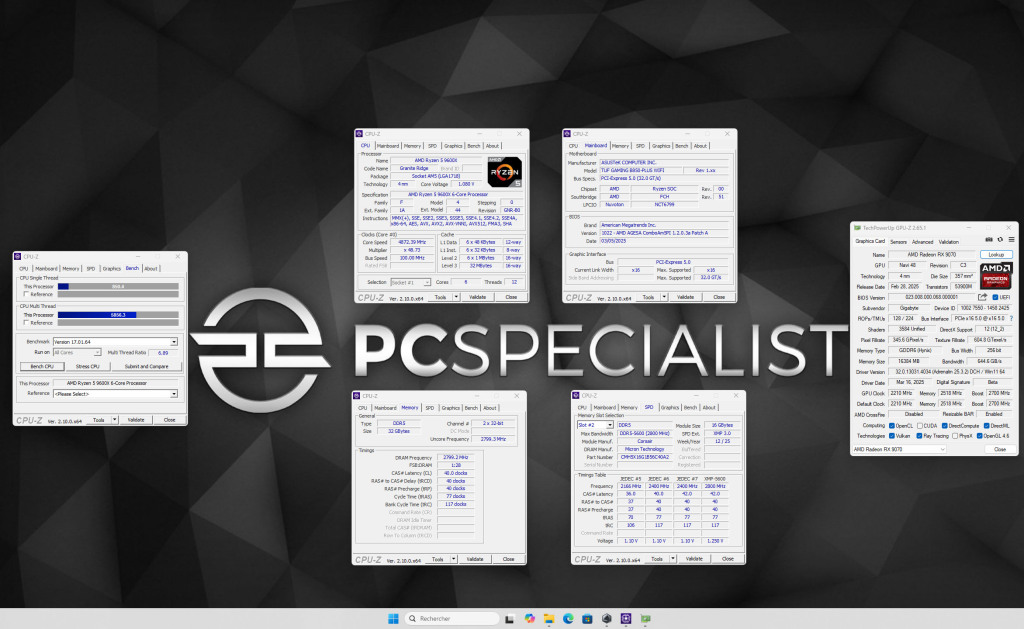
Task: Open the Reference Please Select dropdown
Action: pyautogui.click(x=116, y=394)
